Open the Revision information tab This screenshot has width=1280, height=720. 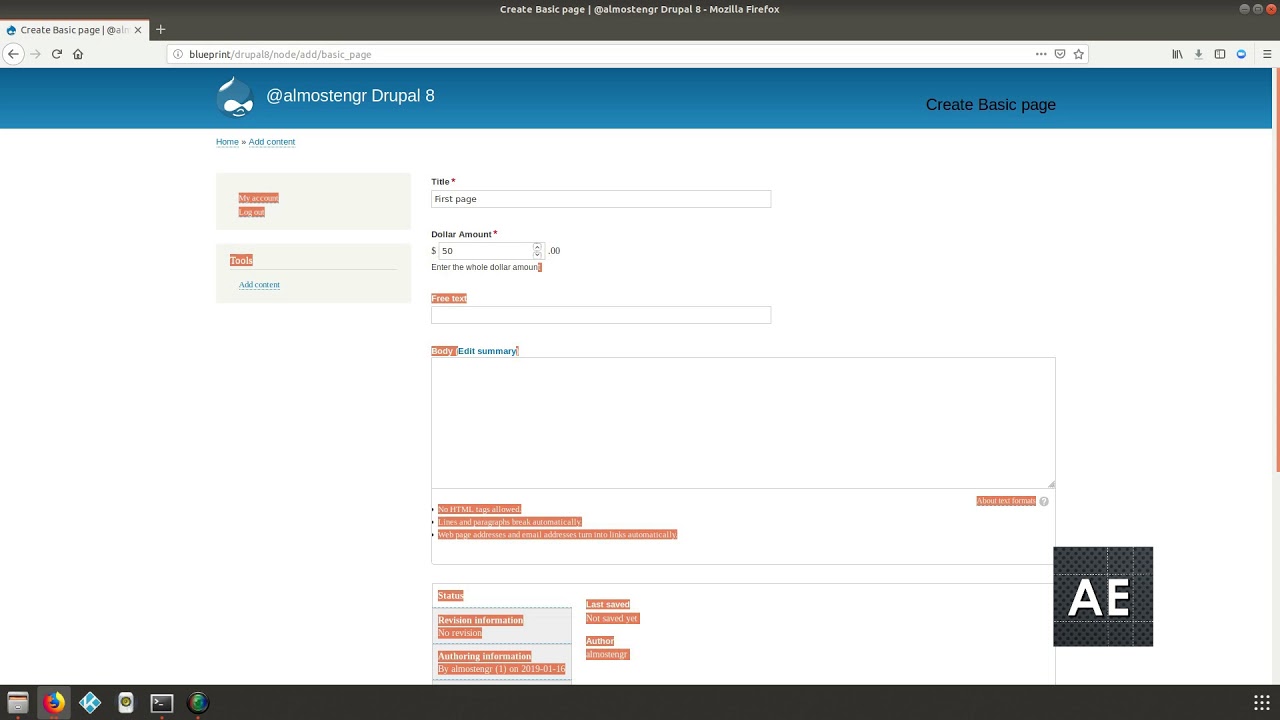tap(502, 626)
